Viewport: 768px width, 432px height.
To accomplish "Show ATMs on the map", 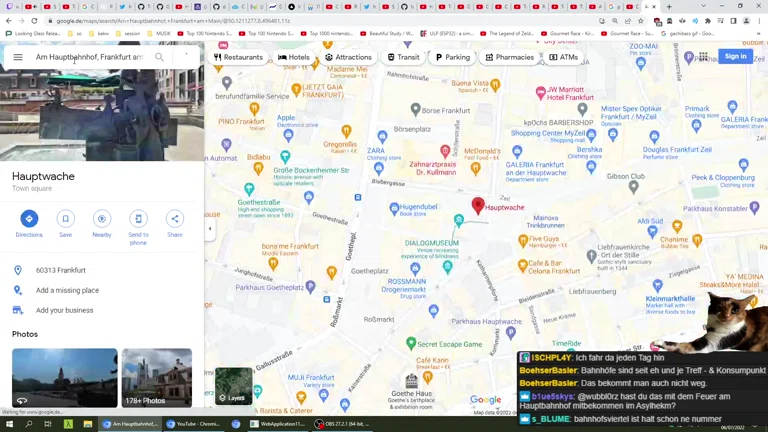I will click(x=564, y=57).
